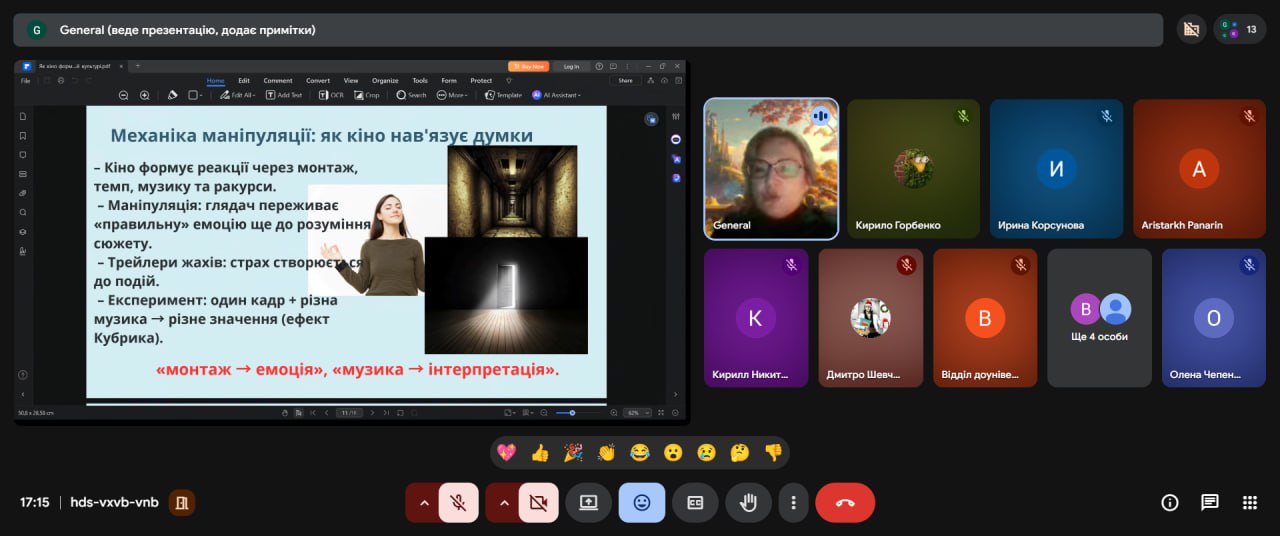
Task: Send the heart reaction emoji
Action: pos(507,453)
